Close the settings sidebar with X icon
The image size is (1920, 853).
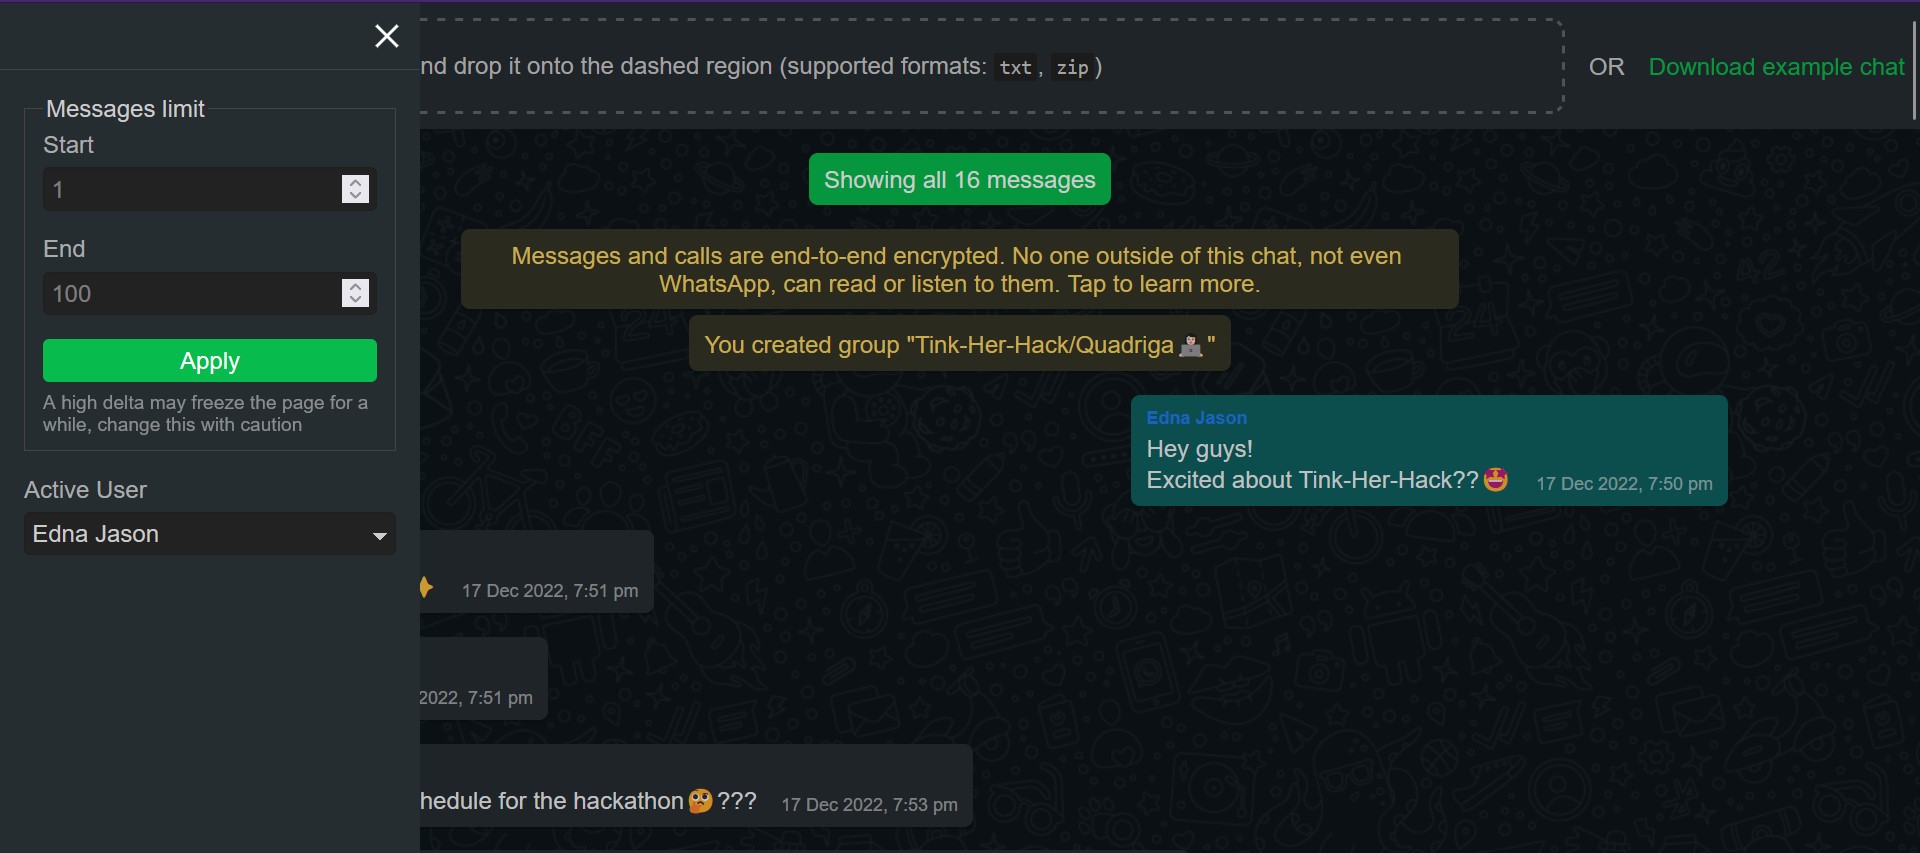pos(387,36)
